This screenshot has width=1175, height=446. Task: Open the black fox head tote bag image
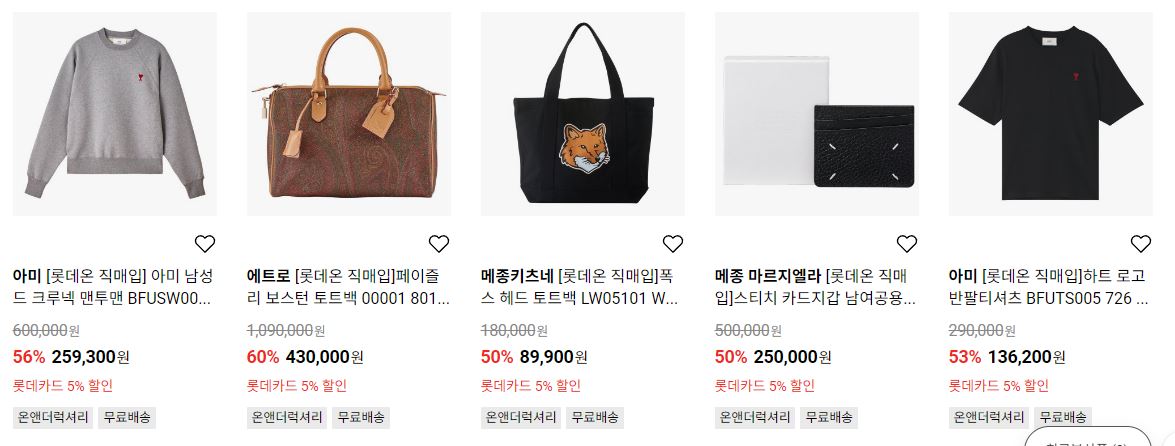(583, 114)
